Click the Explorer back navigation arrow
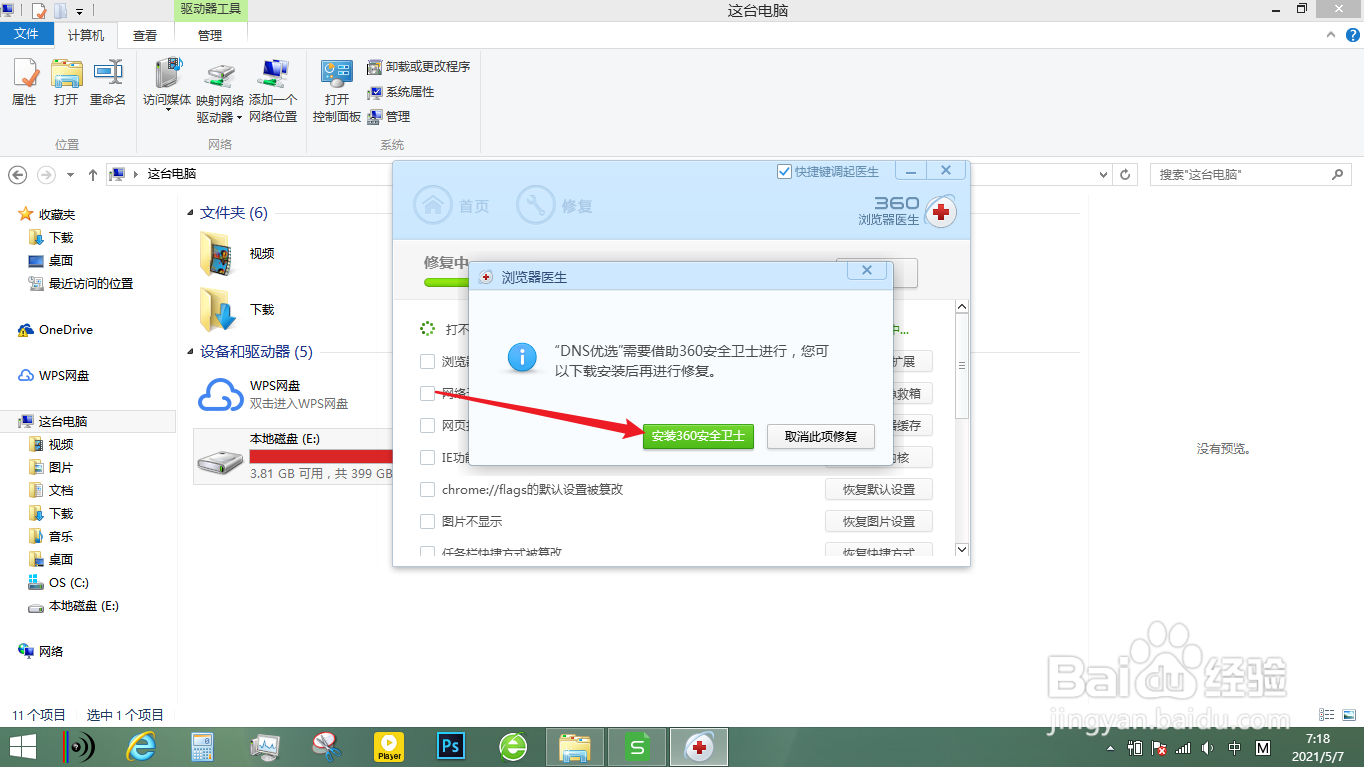1364x767 pixels. [x=17, y=174]
